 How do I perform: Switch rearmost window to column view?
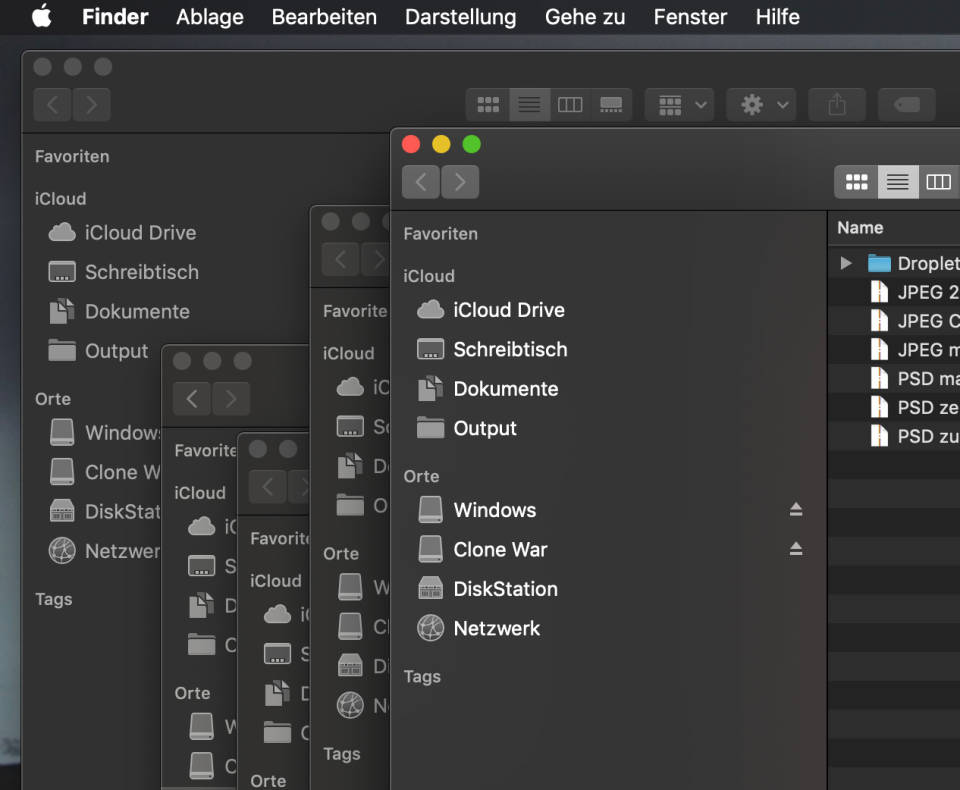[x=570, y=105]
